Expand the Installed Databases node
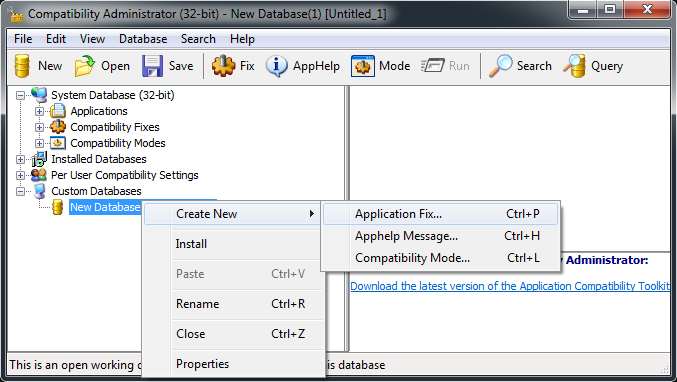 (20, 159)
